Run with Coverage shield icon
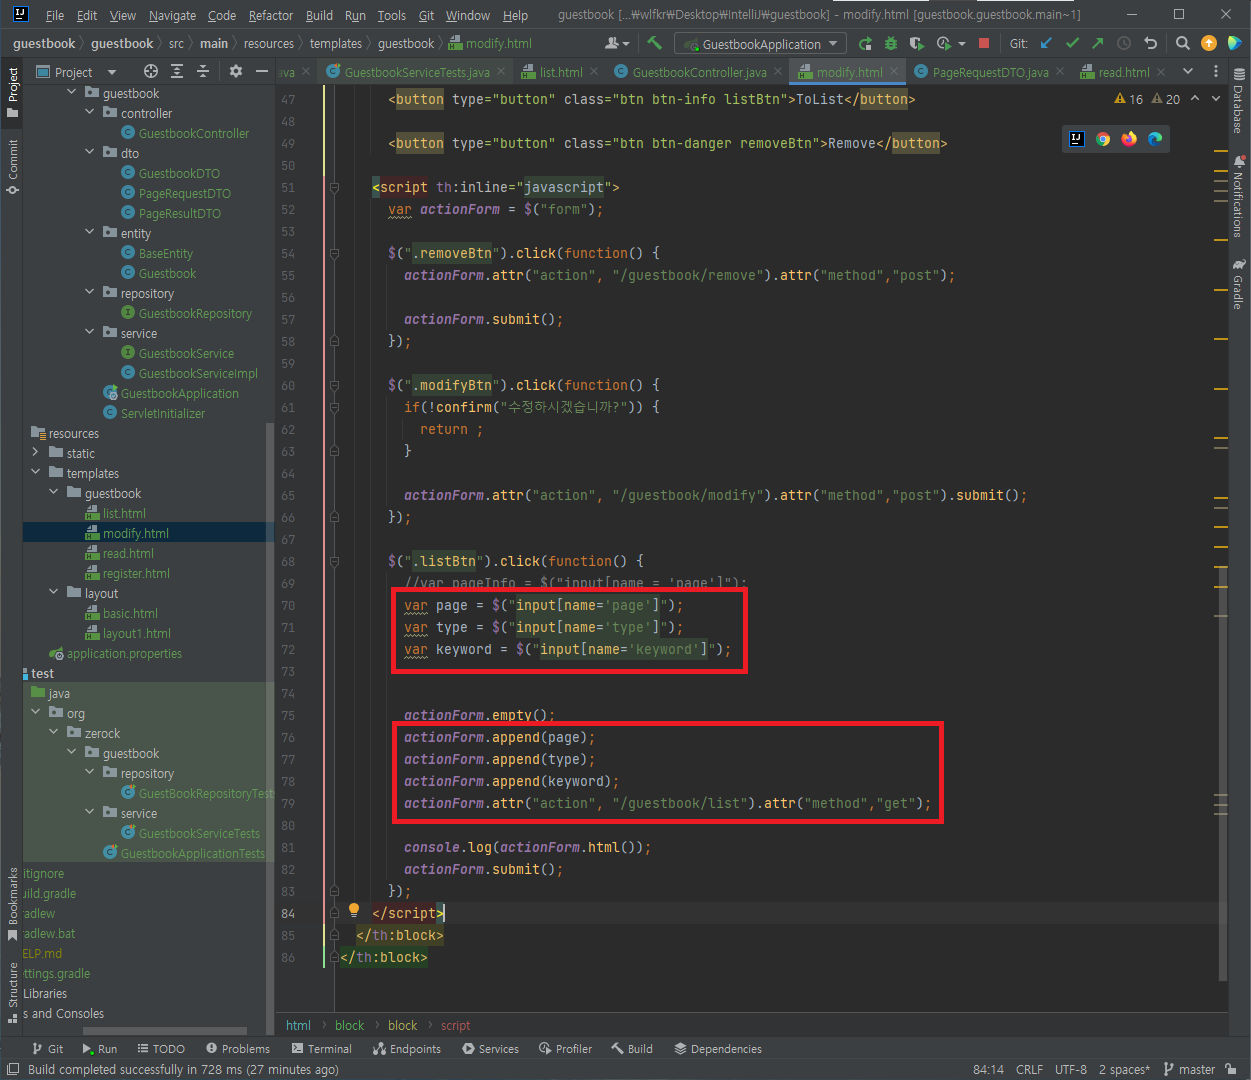Screen dimensions: 1251x1080 click(916, 43)
